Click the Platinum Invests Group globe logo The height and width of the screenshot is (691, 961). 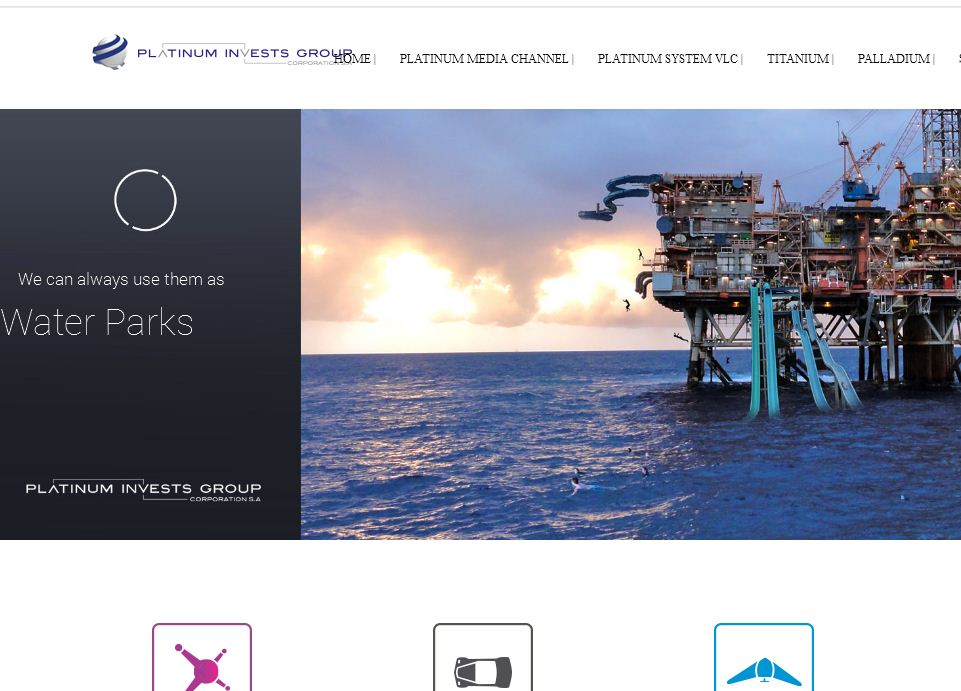click(110, 52)
